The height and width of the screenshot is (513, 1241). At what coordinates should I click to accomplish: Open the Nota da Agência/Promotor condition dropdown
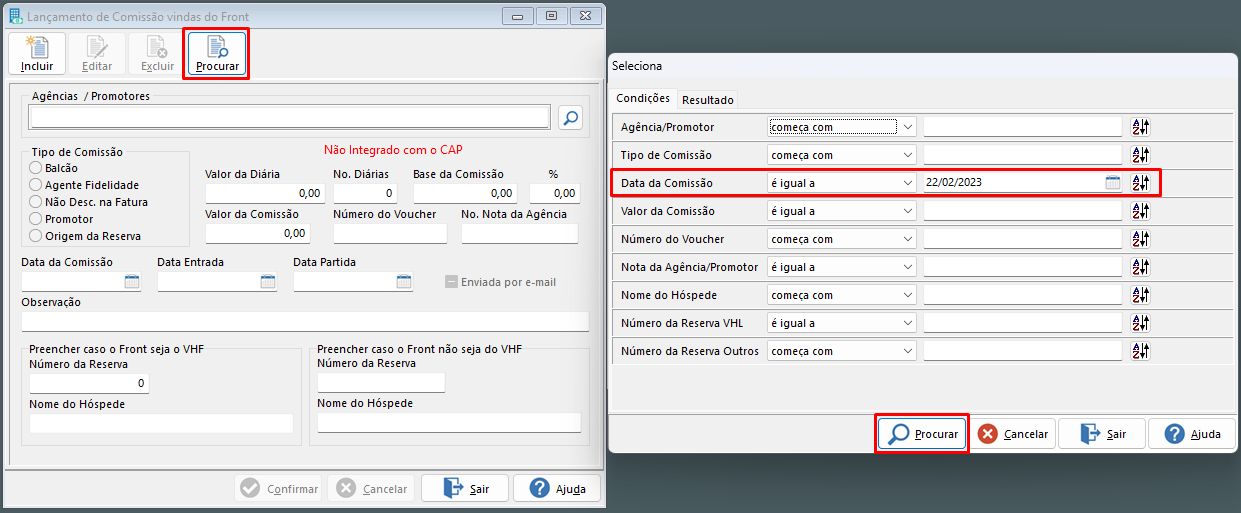click(x=841, y=267)
